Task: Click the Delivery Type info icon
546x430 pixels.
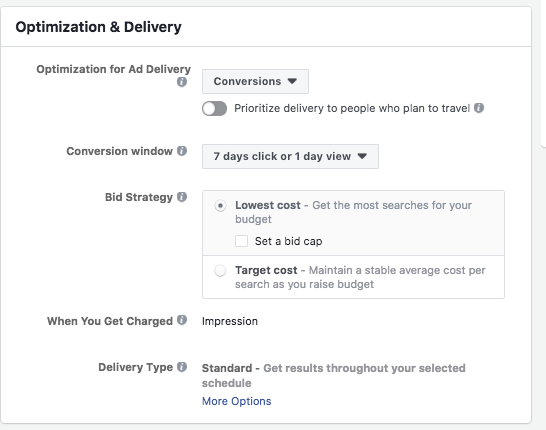Action: pyautogui.click(x=182, y=367)
